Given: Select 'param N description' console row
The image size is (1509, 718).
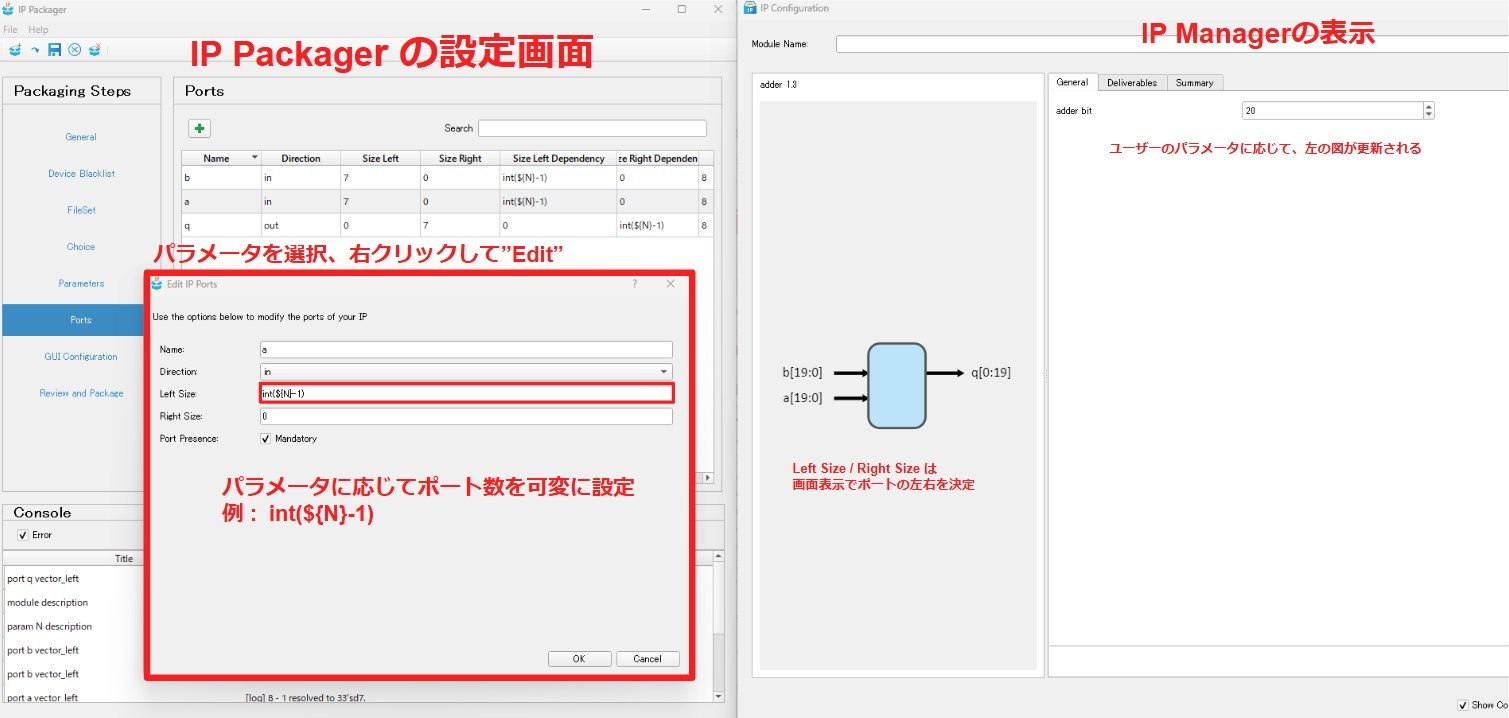Looking at the screenshot, I should [x=49, y=627].
